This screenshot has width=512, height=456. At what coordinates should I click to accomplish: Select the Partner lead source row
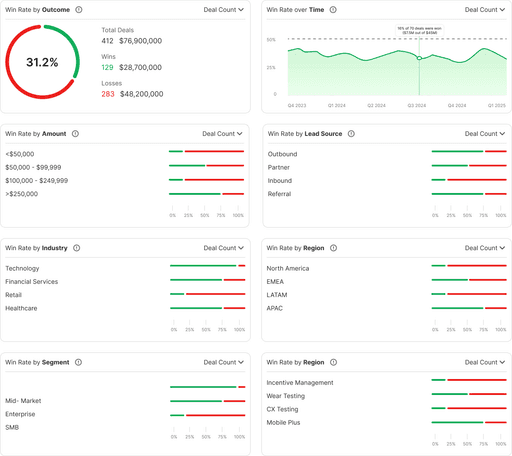(x=387, y=167)
